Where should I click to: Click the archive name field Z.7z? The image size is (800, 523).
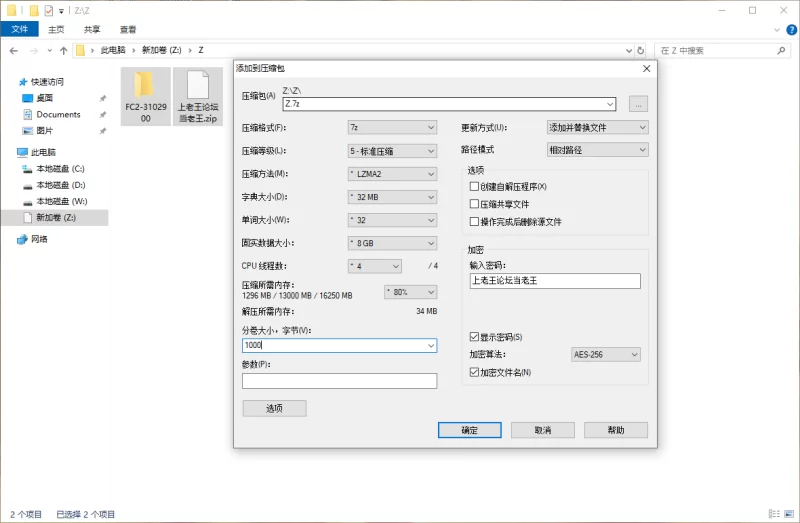pyautogui.click(x=449, y=104)
